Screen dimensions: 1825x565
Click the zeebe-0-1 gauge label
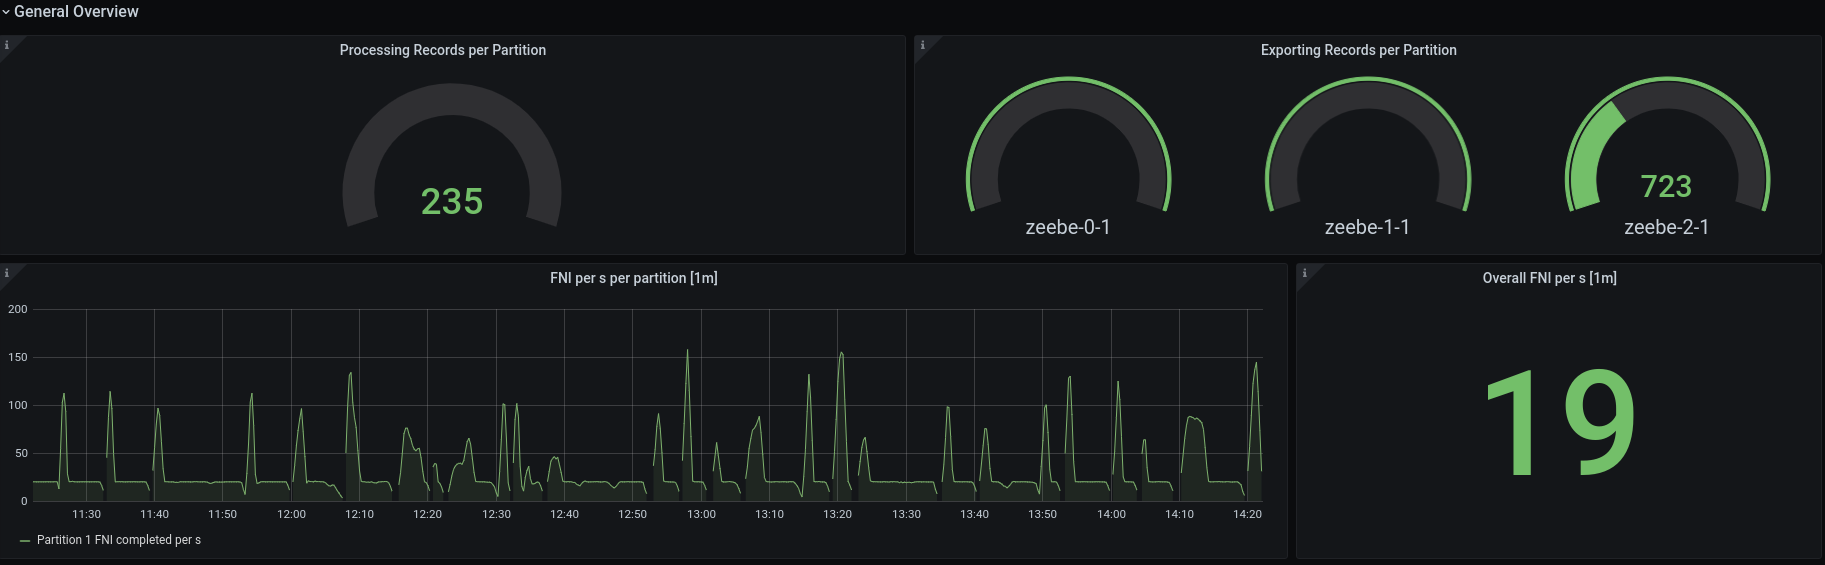[1068, 227]
